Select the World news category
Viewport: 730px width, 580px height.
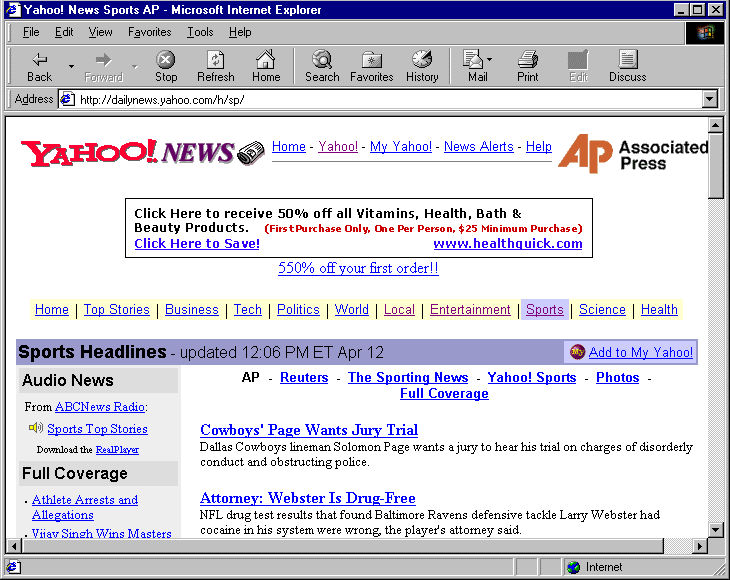click(x=351, y=310)
